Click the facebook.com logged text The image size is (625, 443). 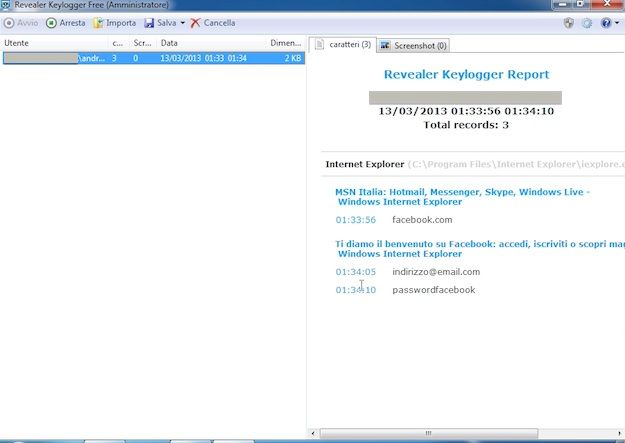pos(422,220)
